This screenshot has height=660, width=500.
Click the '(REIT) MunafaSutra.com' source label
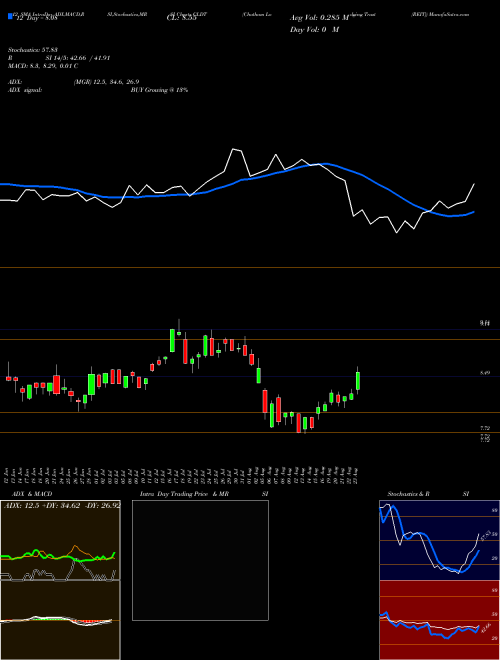[440, 14]
